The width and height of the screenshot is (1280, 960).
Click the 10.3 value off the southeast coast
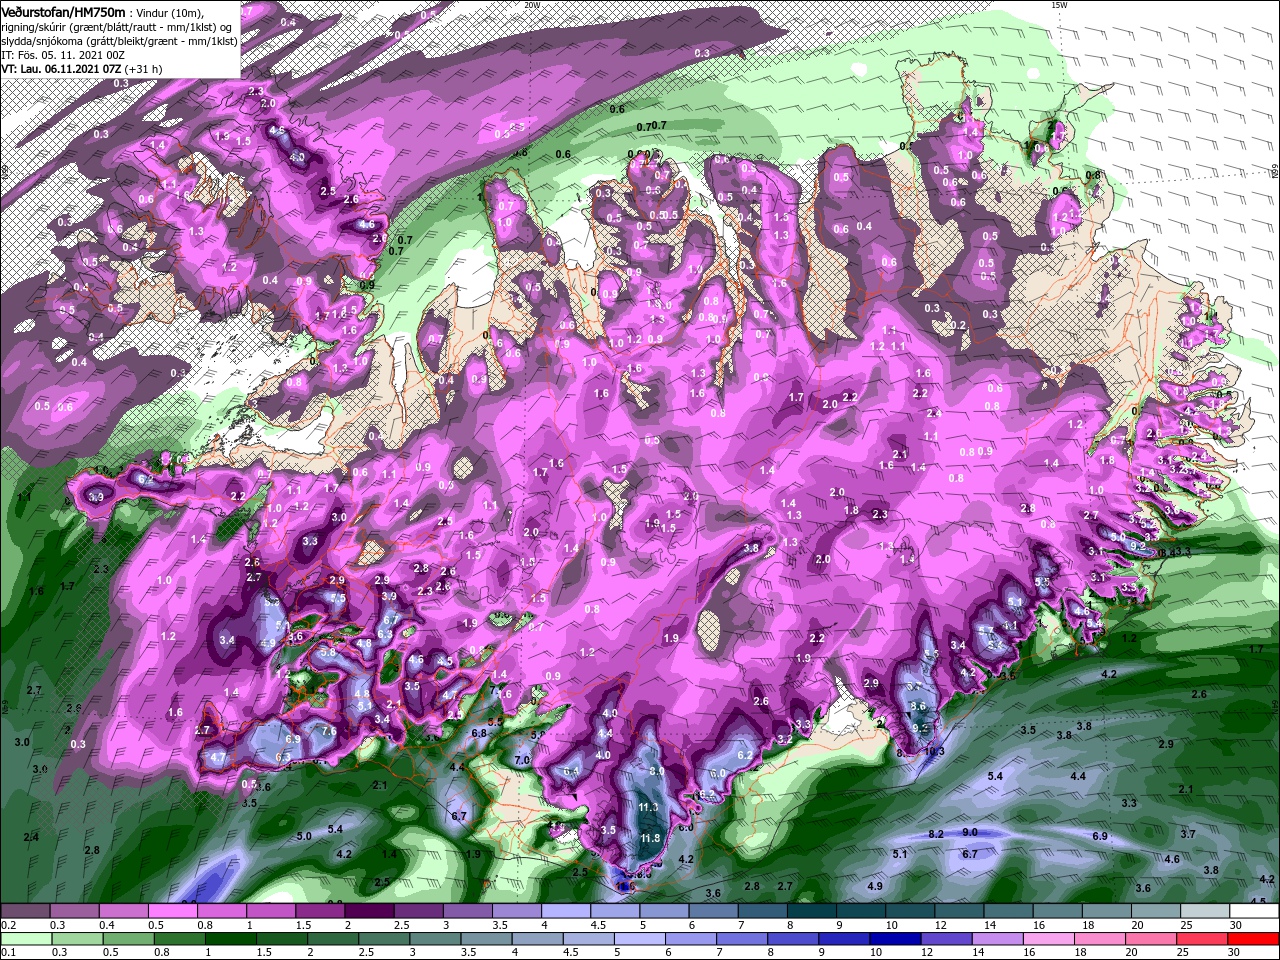934,751
